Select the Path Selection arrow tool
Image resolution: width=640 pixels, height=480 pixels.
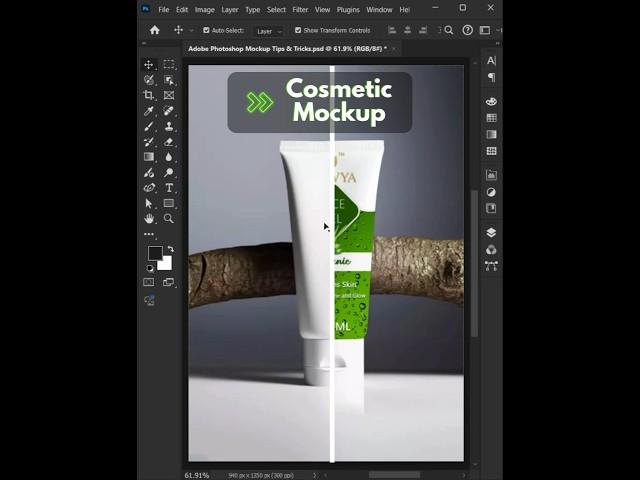[x=149, y=203]
